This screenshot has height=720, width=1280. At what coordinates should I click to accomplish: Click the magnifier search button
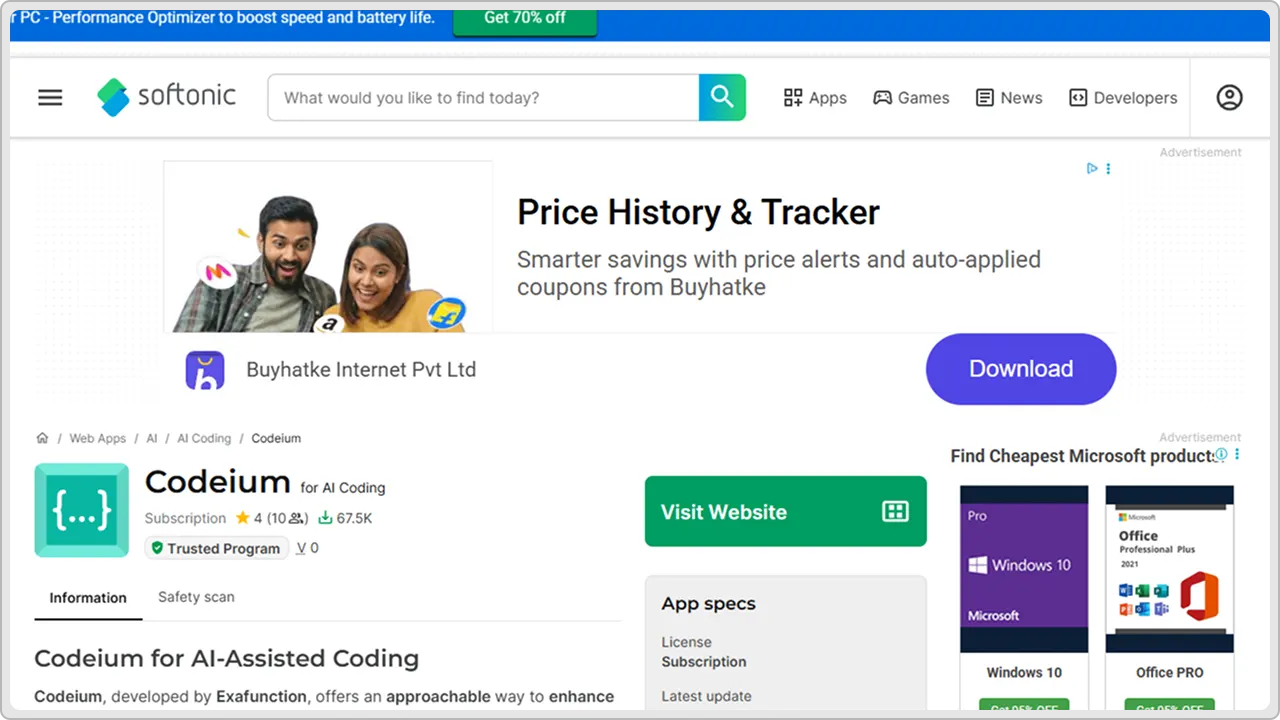point(722,97)
